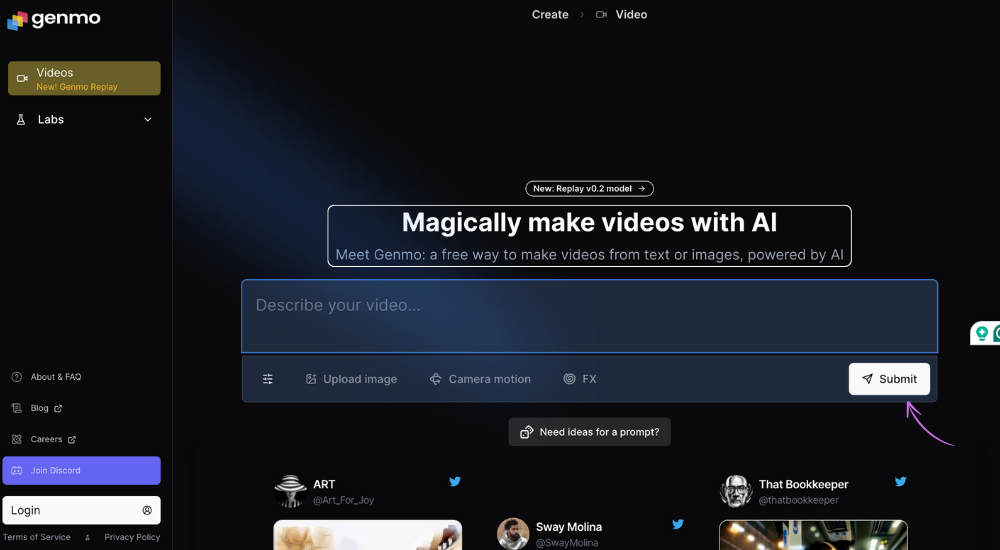Image resolution: width=1000 pixels, height=550 pixels.
Task: Click the Video breadcrumb
Action: click(631, 15)
